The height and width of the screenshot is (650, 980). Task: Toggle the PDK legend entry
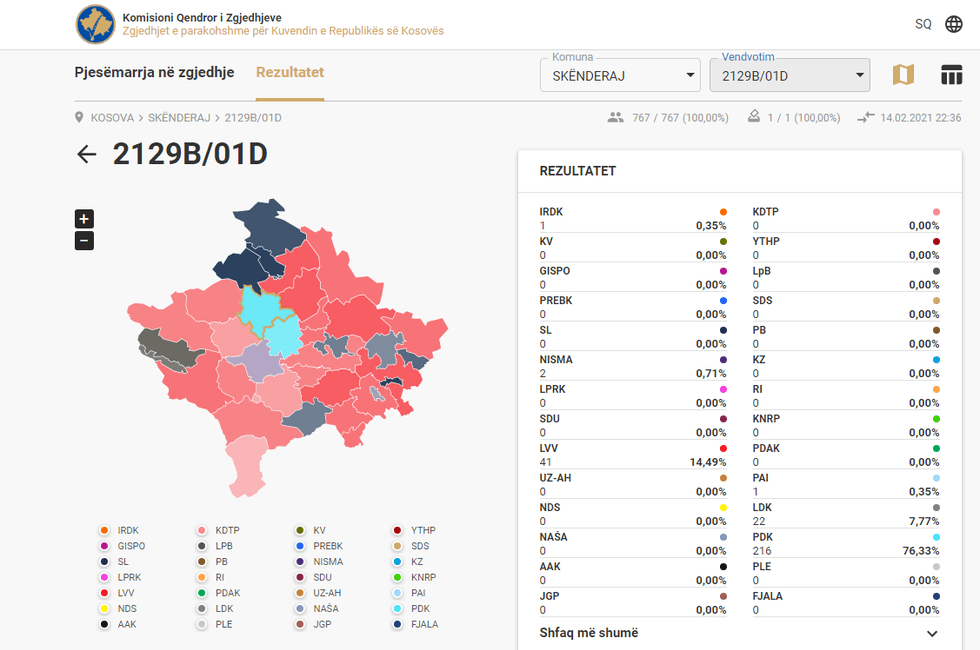click(412, 608)
